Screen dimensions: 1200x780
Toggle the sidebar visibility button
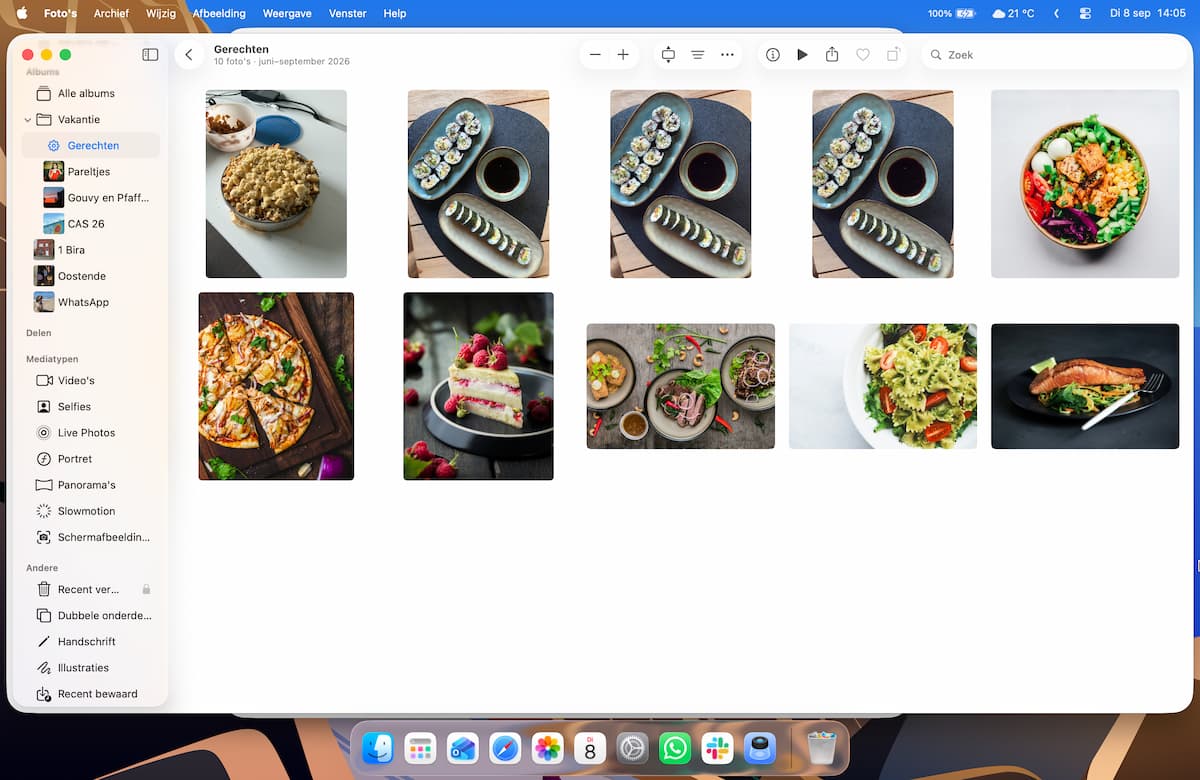(x=150, y=55)
